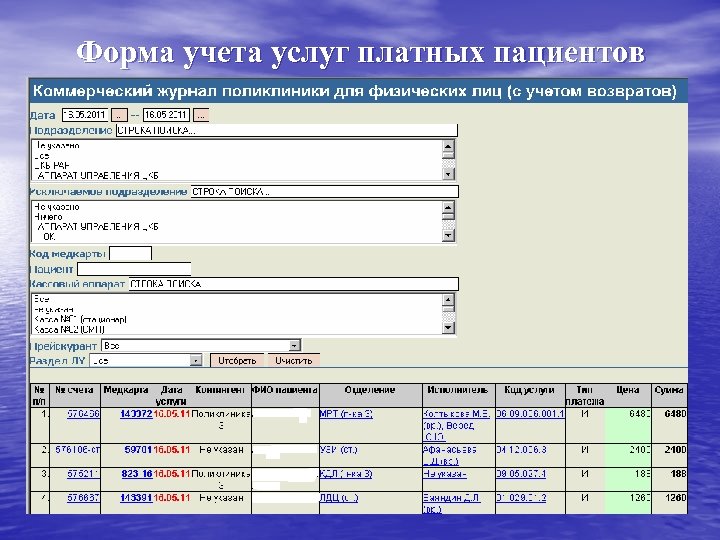Click the end date 16.05.2011 field
The image size is (720, 540).
(166, 115)
